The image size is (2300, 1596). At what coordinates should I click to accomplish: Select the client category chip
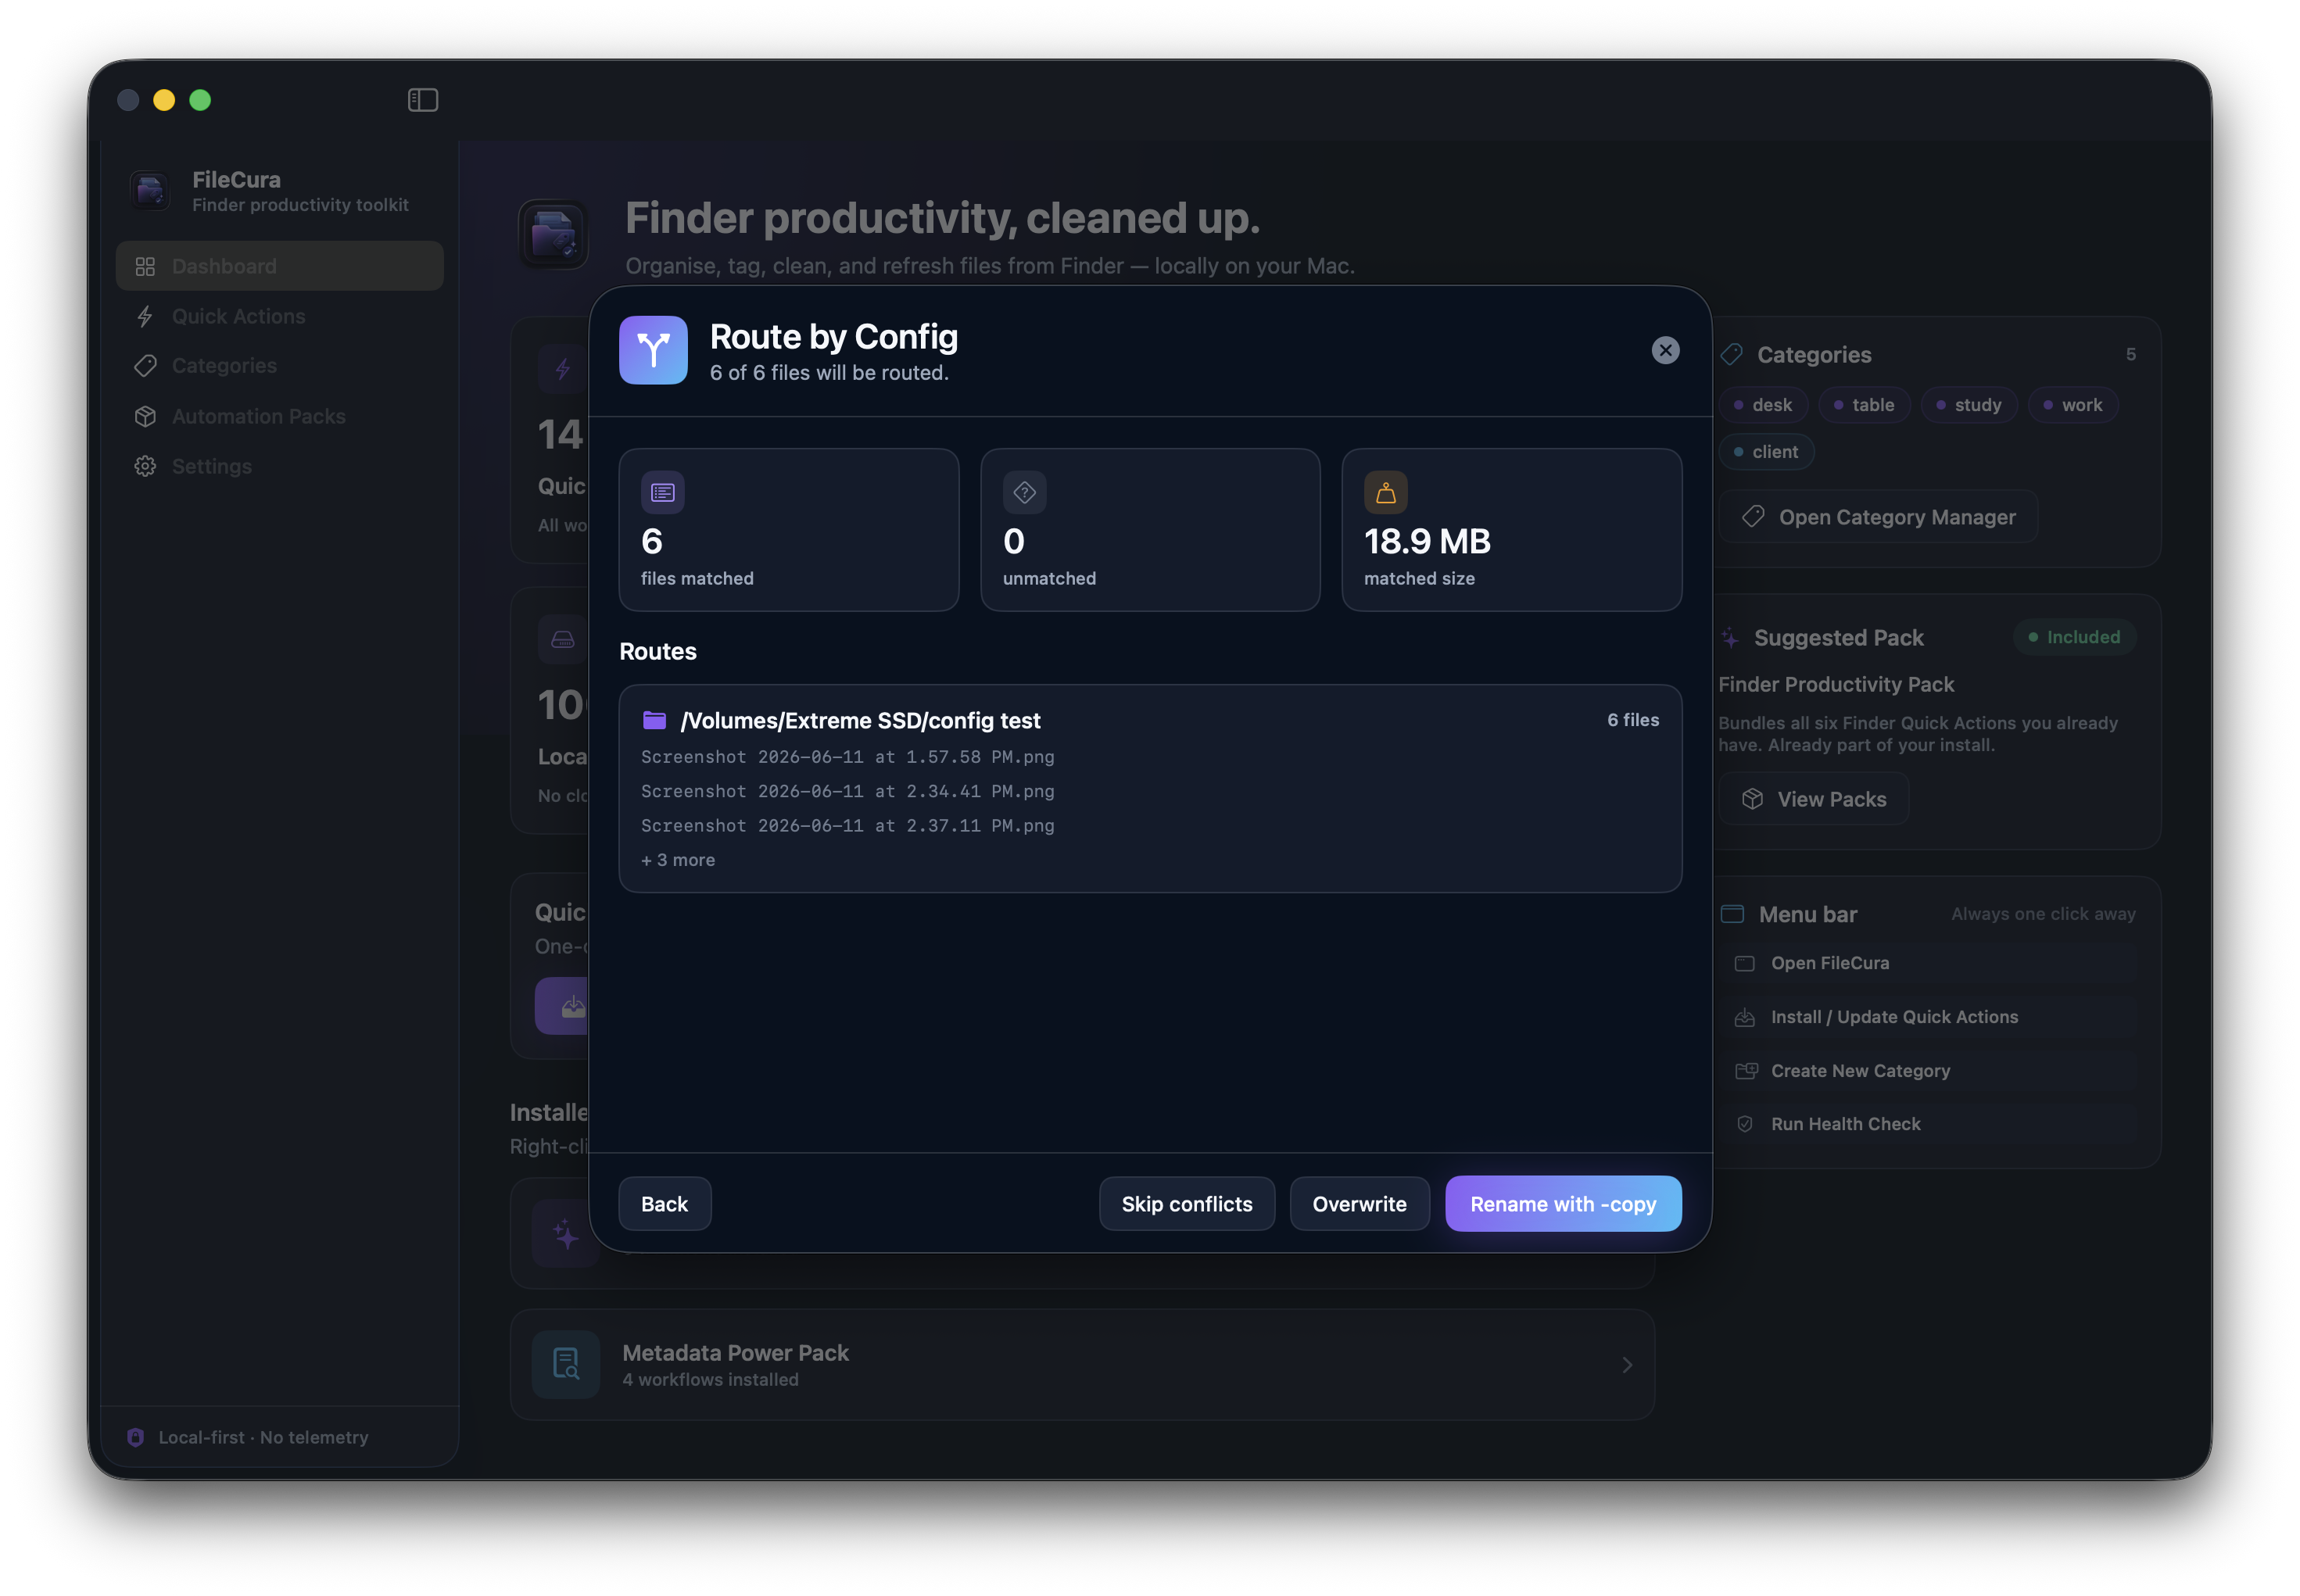pyautogui.click(x=1766, y=452)
